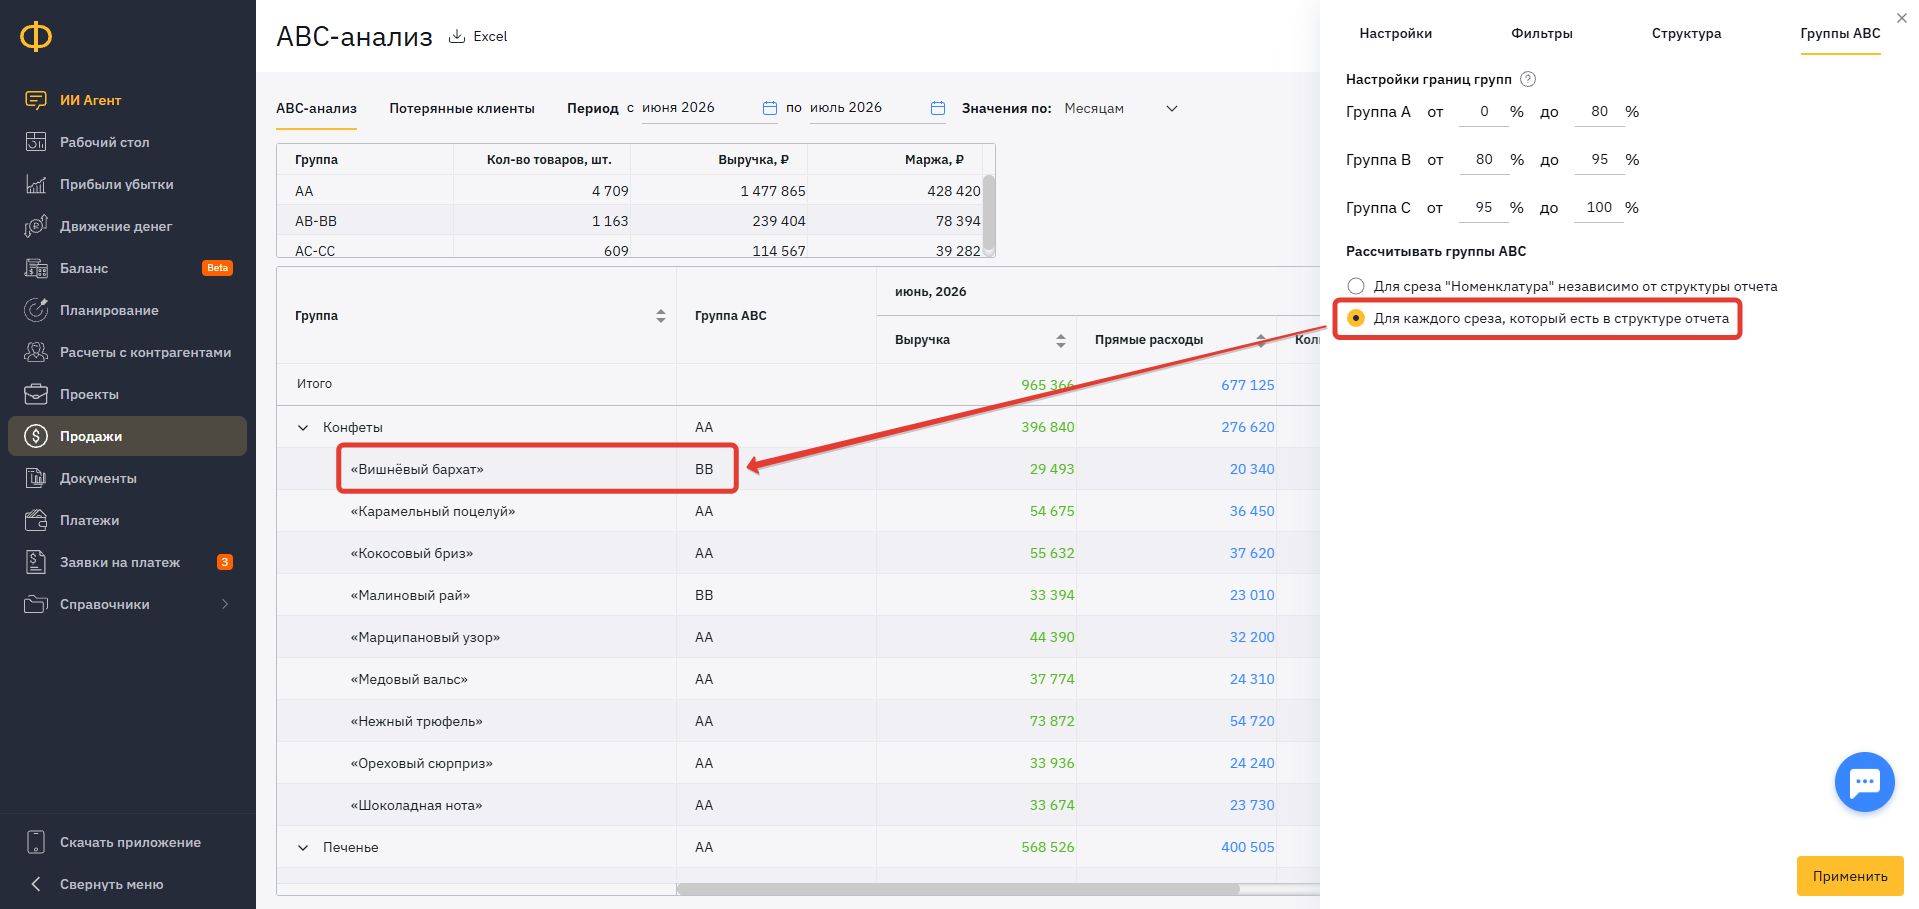The image size is (1919, 909).
Task: Select the Группы ABC tab
Action: point(1841,34)
